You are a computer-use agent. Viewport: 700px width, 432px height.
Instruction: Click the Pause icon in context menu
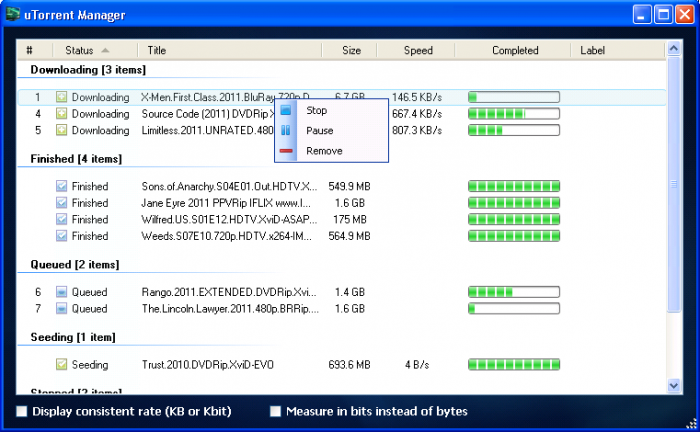pos(286,130)
